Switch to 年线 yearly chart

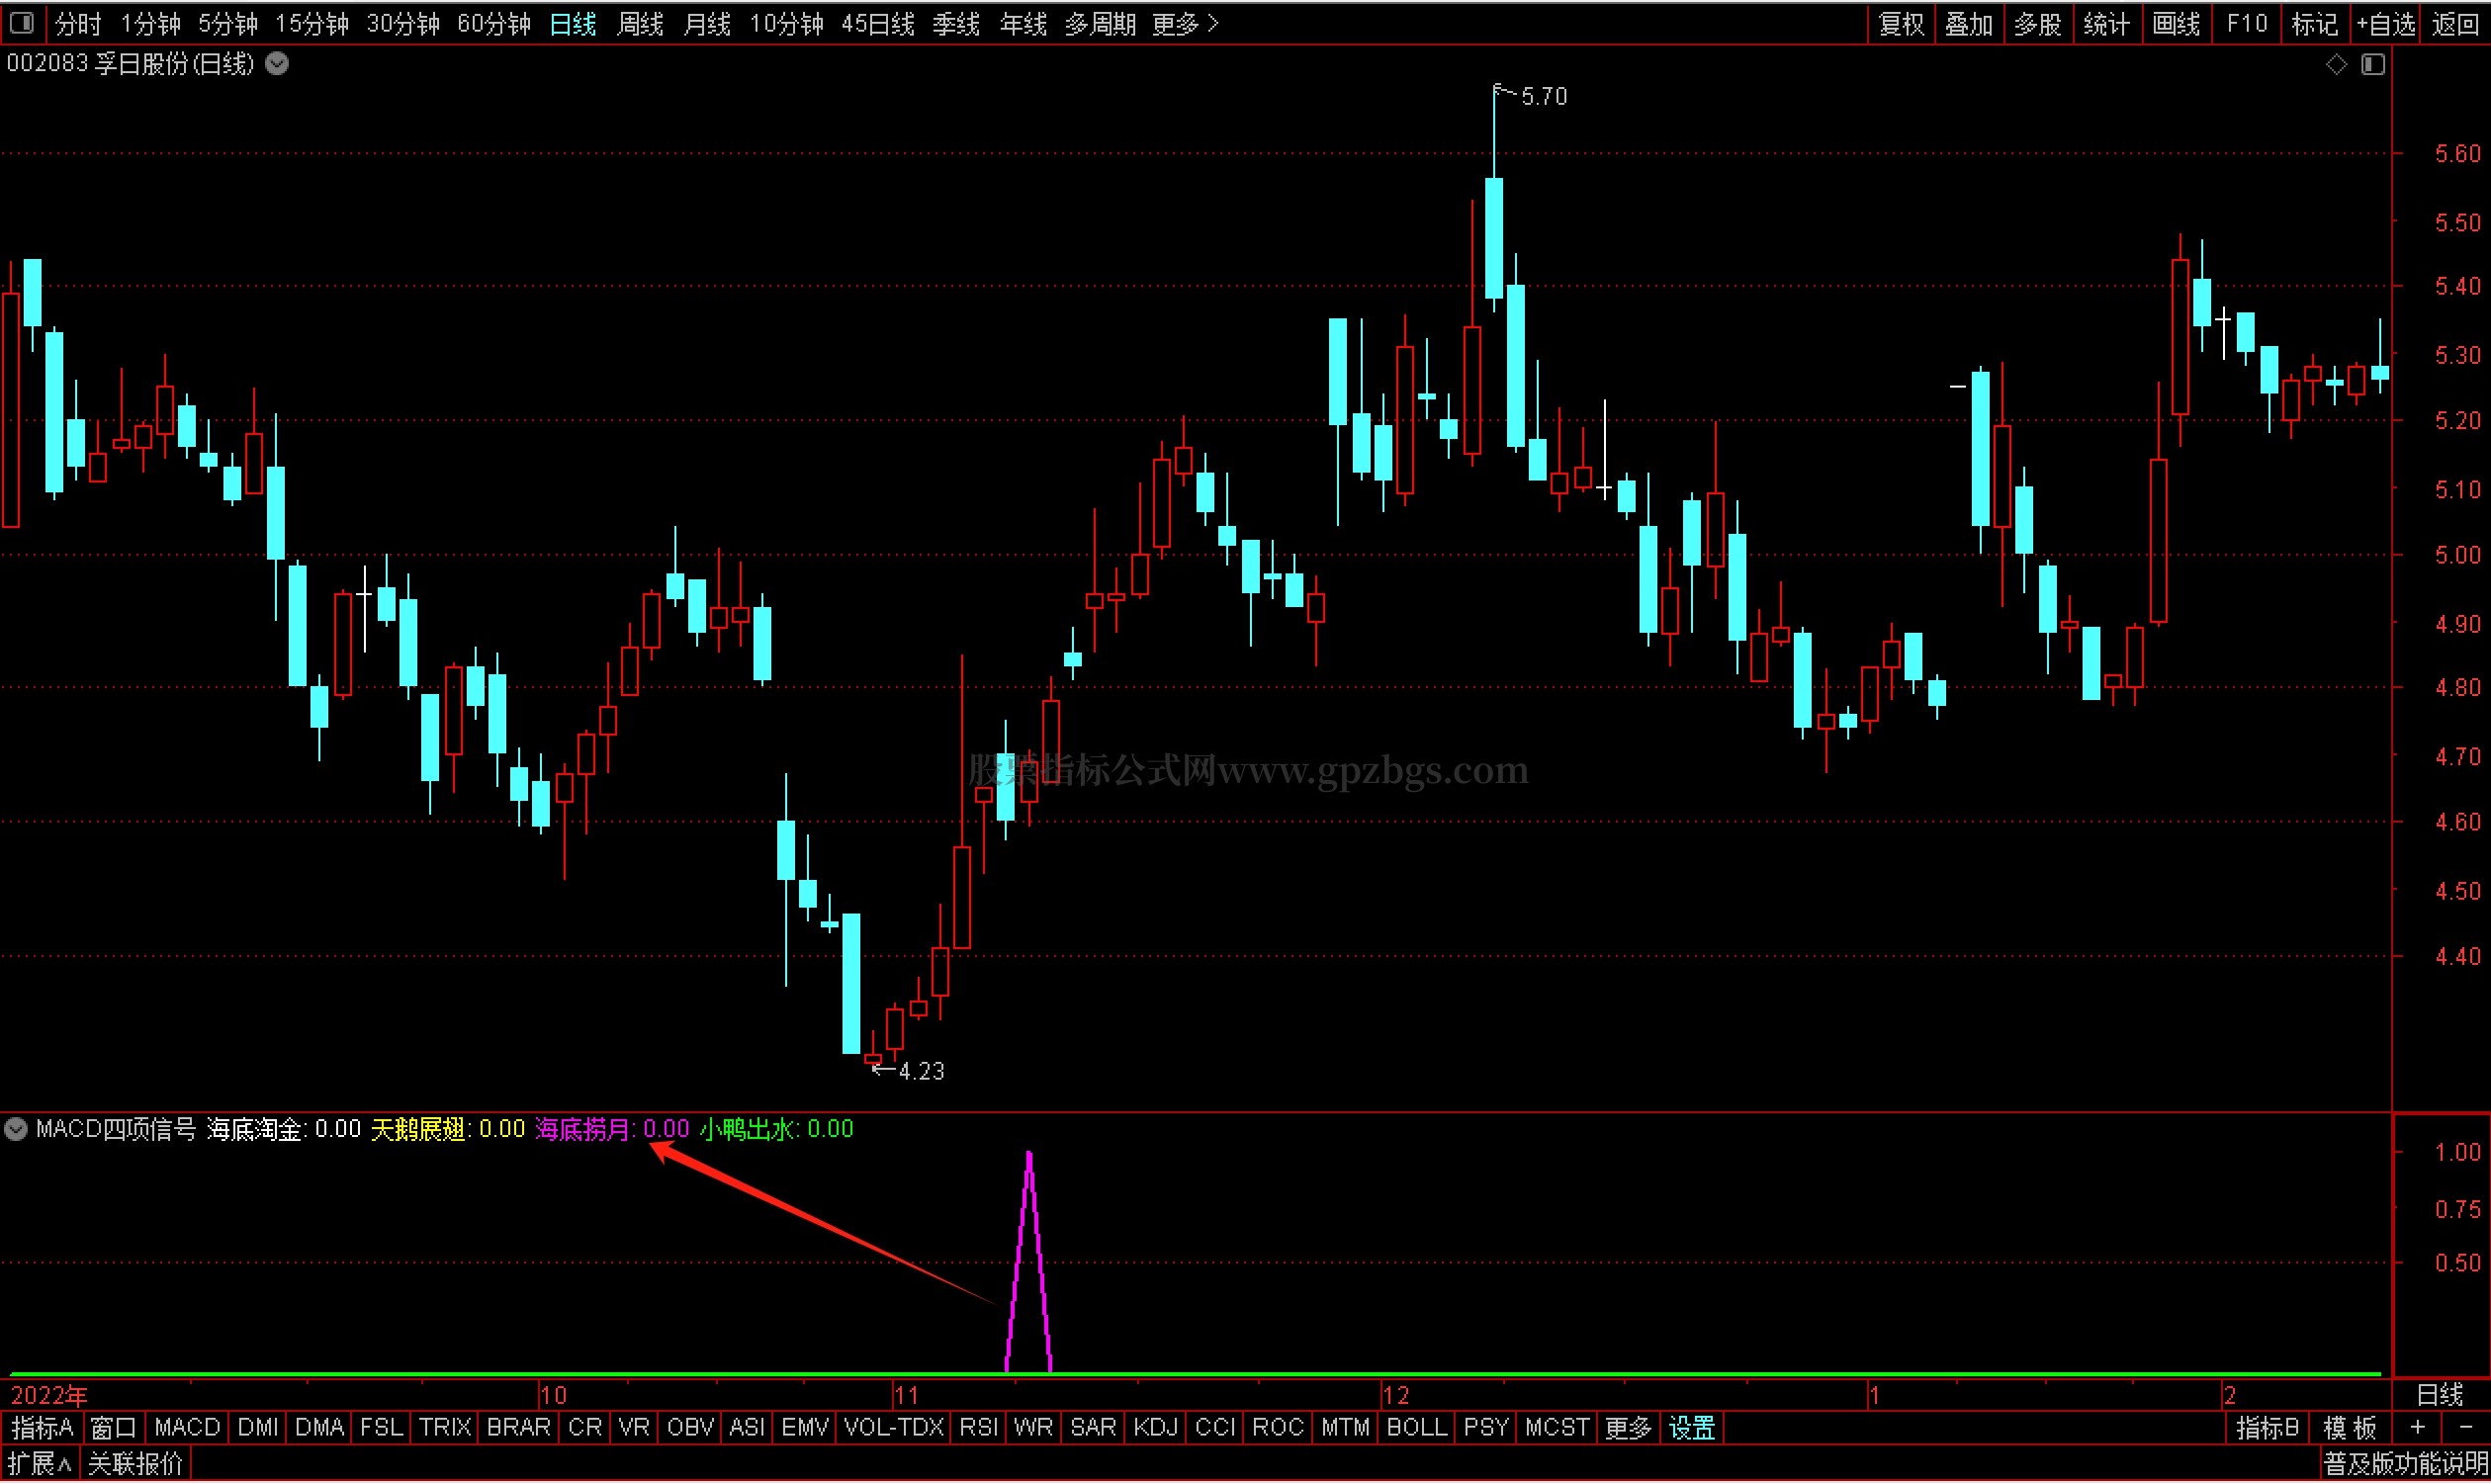pos(1023,23)
